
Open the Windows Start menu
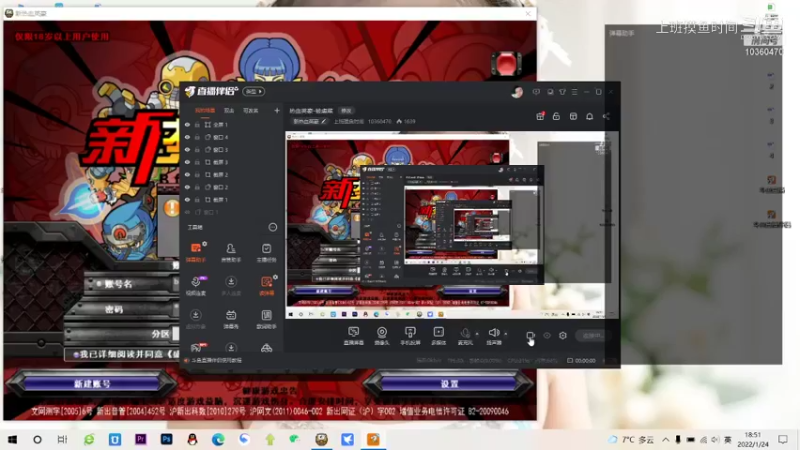click(12, 439)
